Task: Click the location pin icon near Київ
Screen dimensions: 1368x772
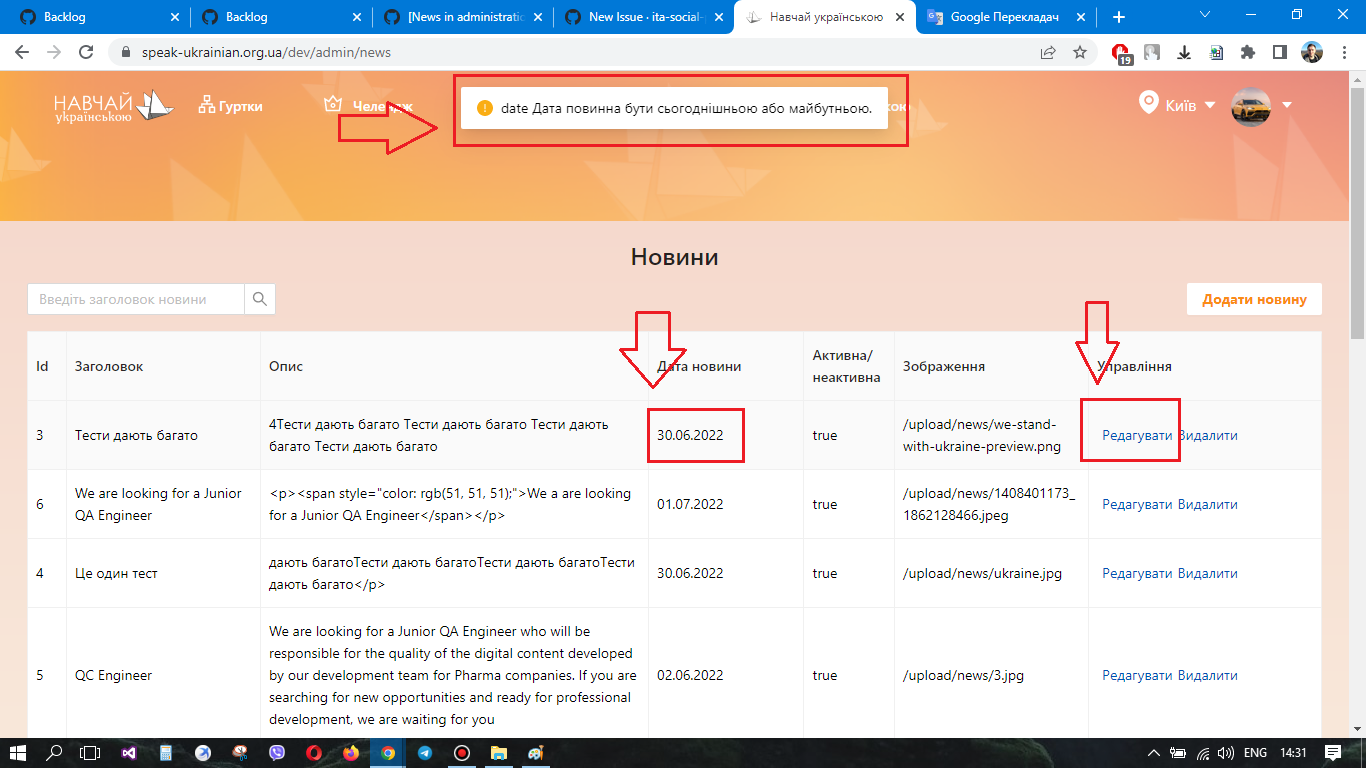Action: (x=1148, y=103)
